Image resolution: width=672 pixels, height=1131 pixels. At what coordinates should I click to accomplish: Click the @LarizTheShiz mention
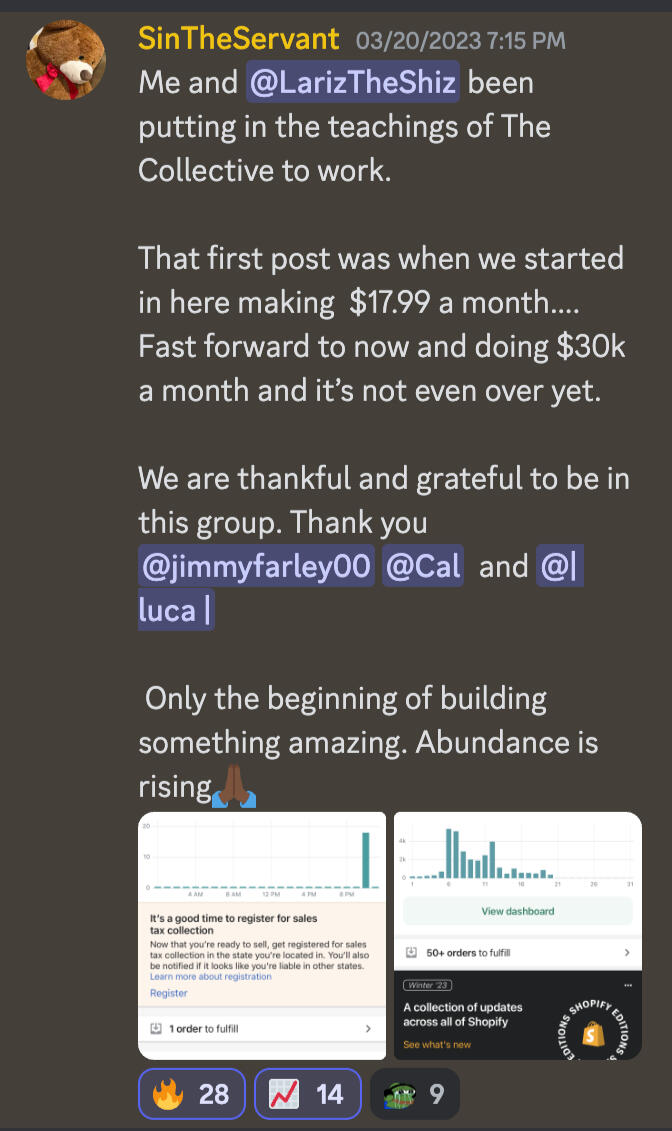352,83
